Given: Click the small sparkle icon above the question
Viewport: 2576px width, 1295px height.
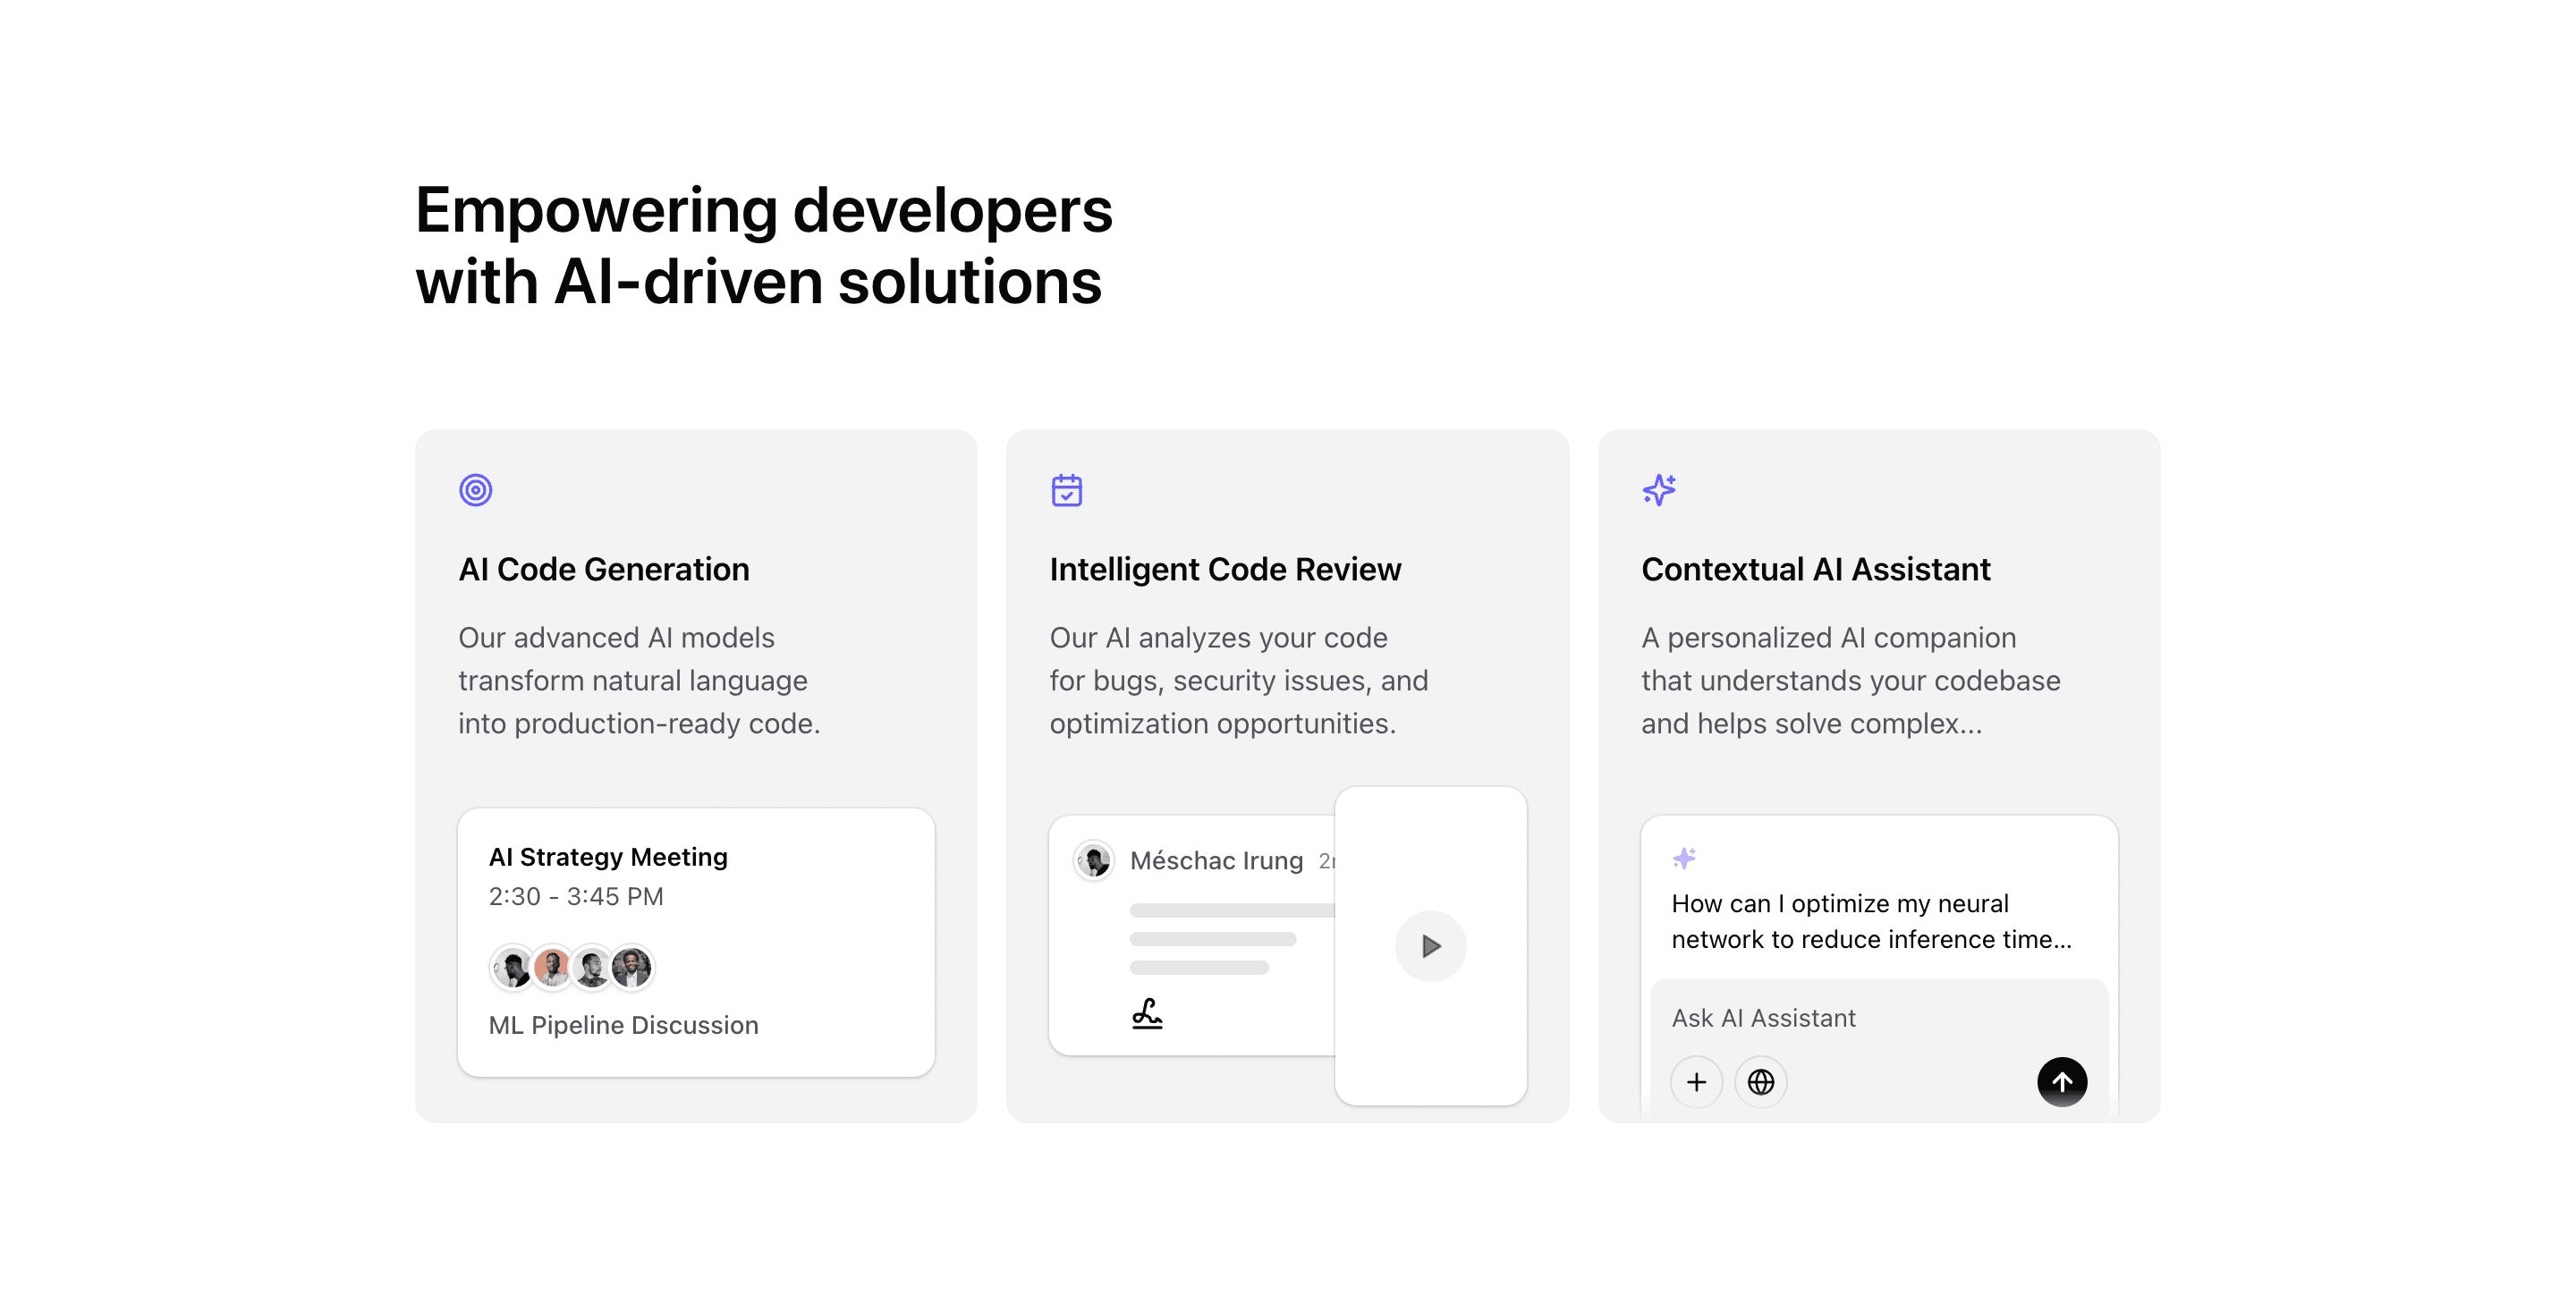Looking at the screenshot, I should pos(1684,858).
